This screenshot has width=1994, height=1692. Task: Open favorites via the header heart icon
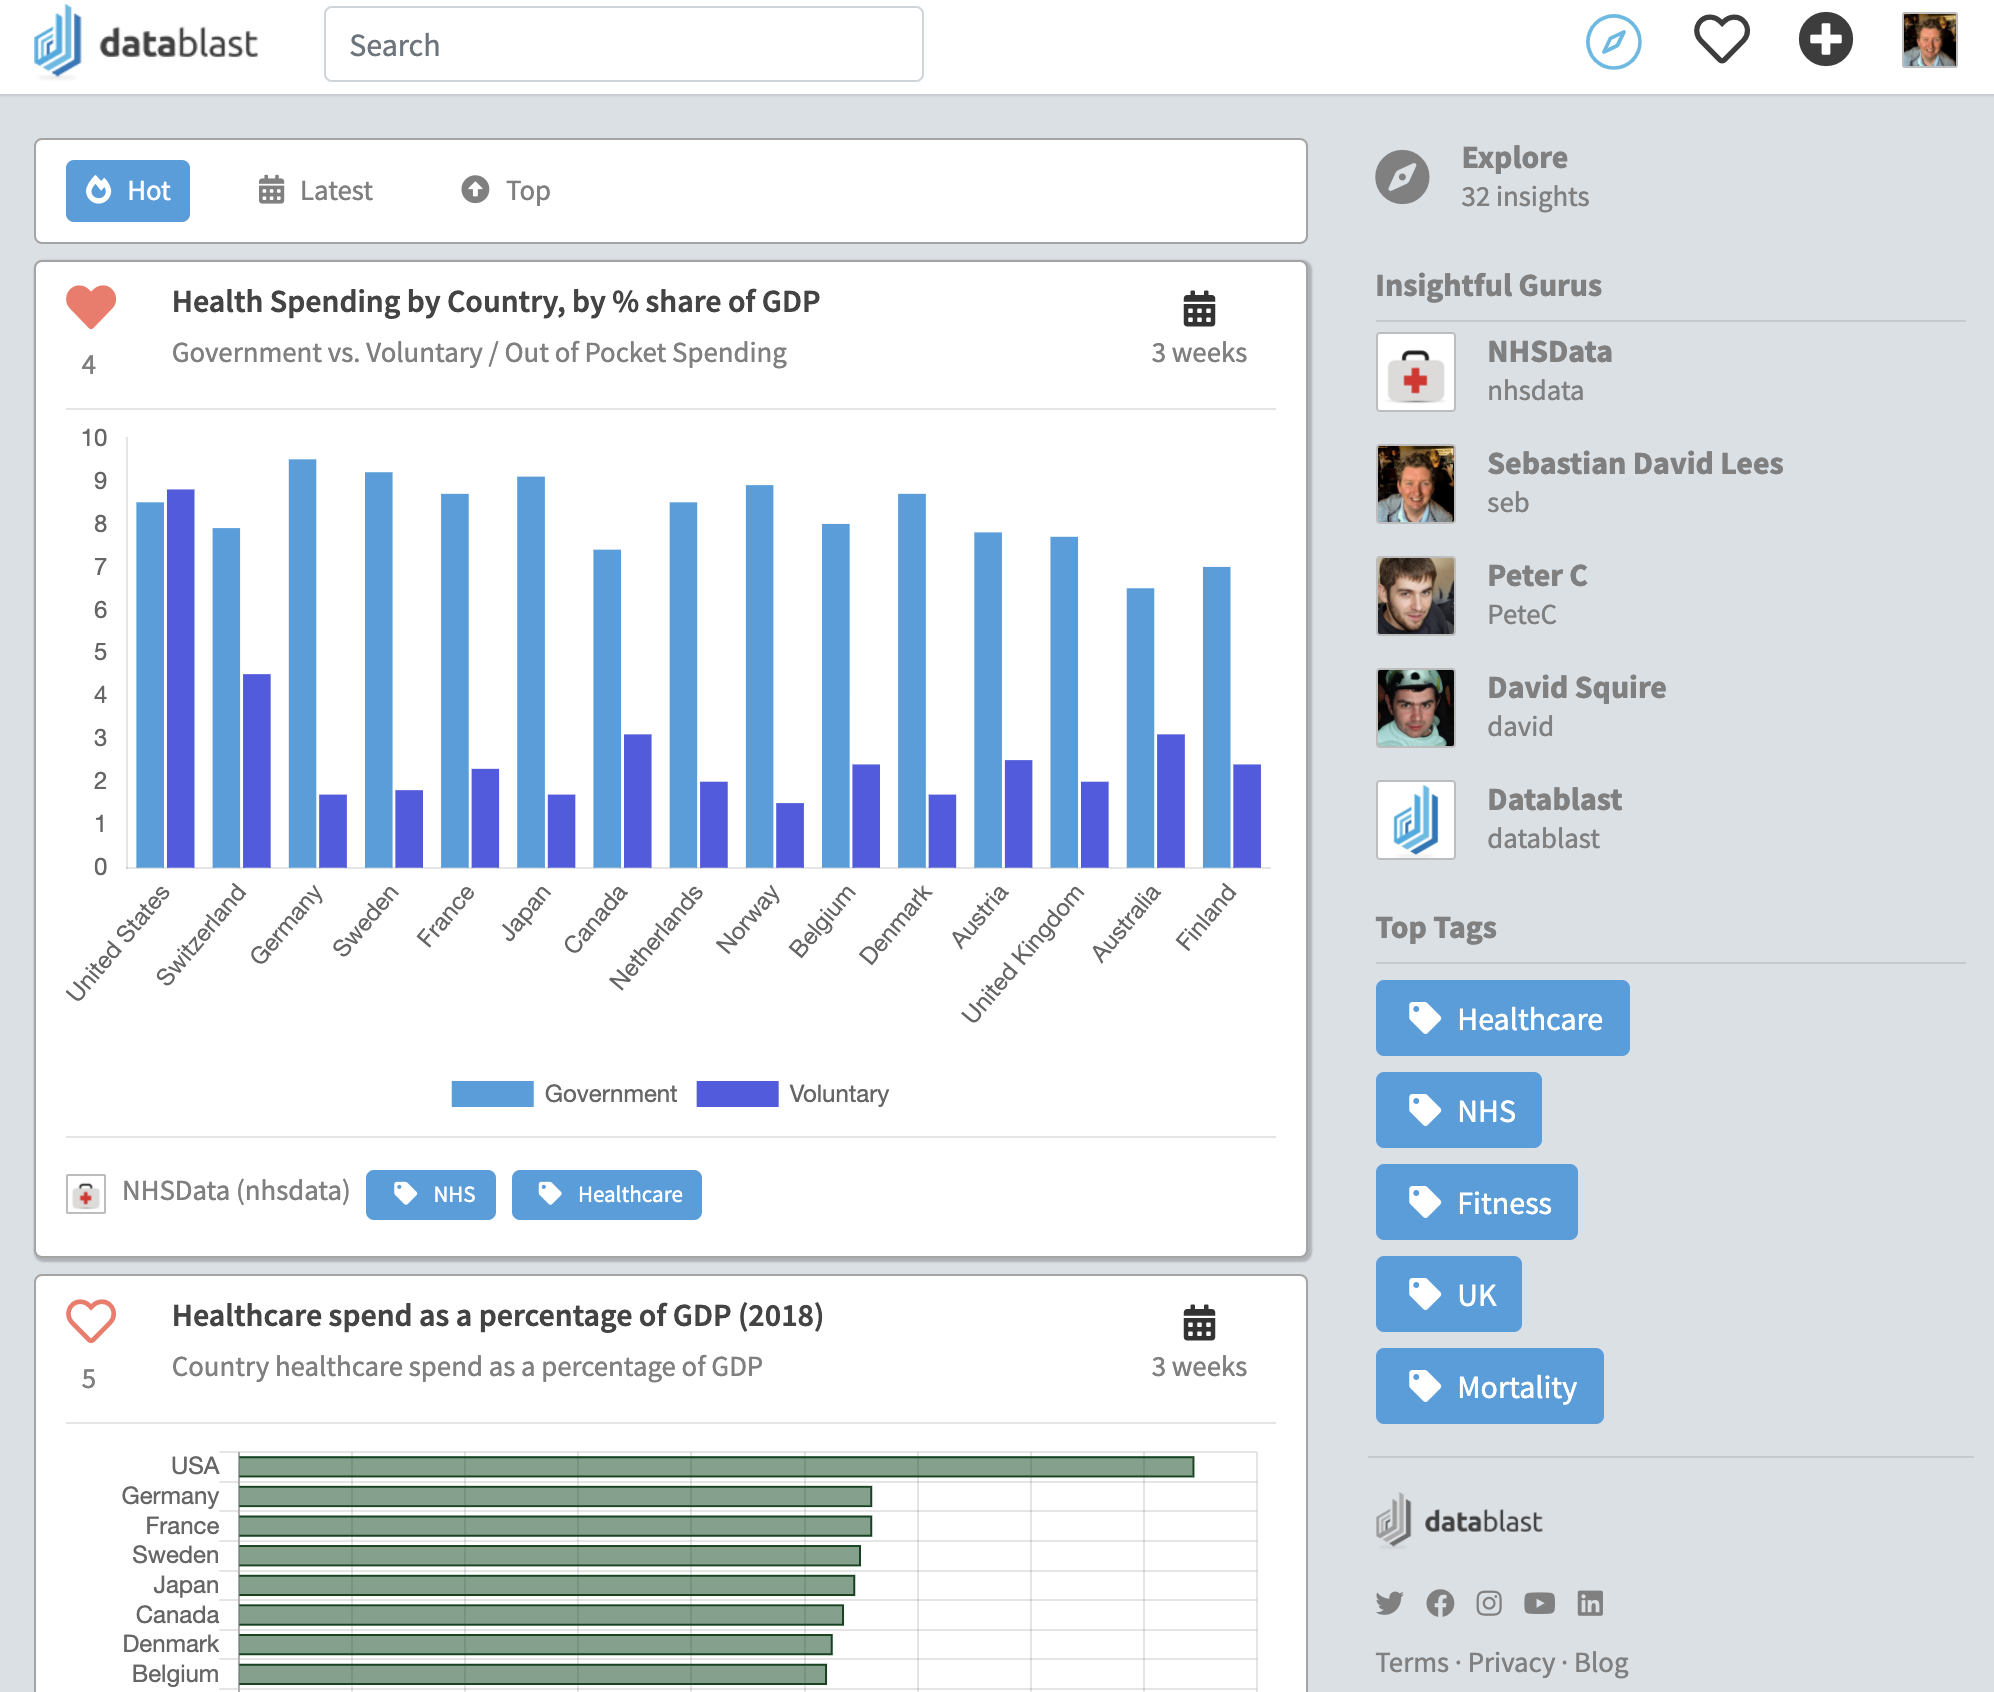pyautogui.click(x=1721, y=40)
